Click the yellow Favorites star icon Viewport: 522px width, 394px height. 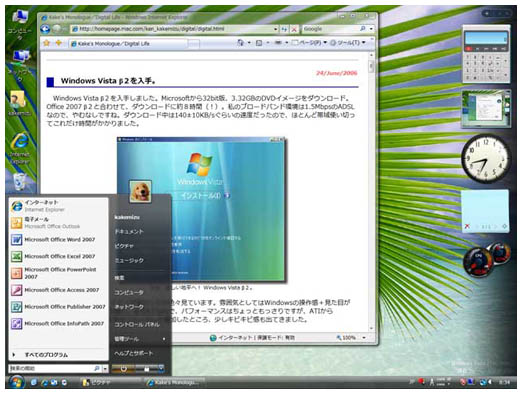[x=46, y=43]
